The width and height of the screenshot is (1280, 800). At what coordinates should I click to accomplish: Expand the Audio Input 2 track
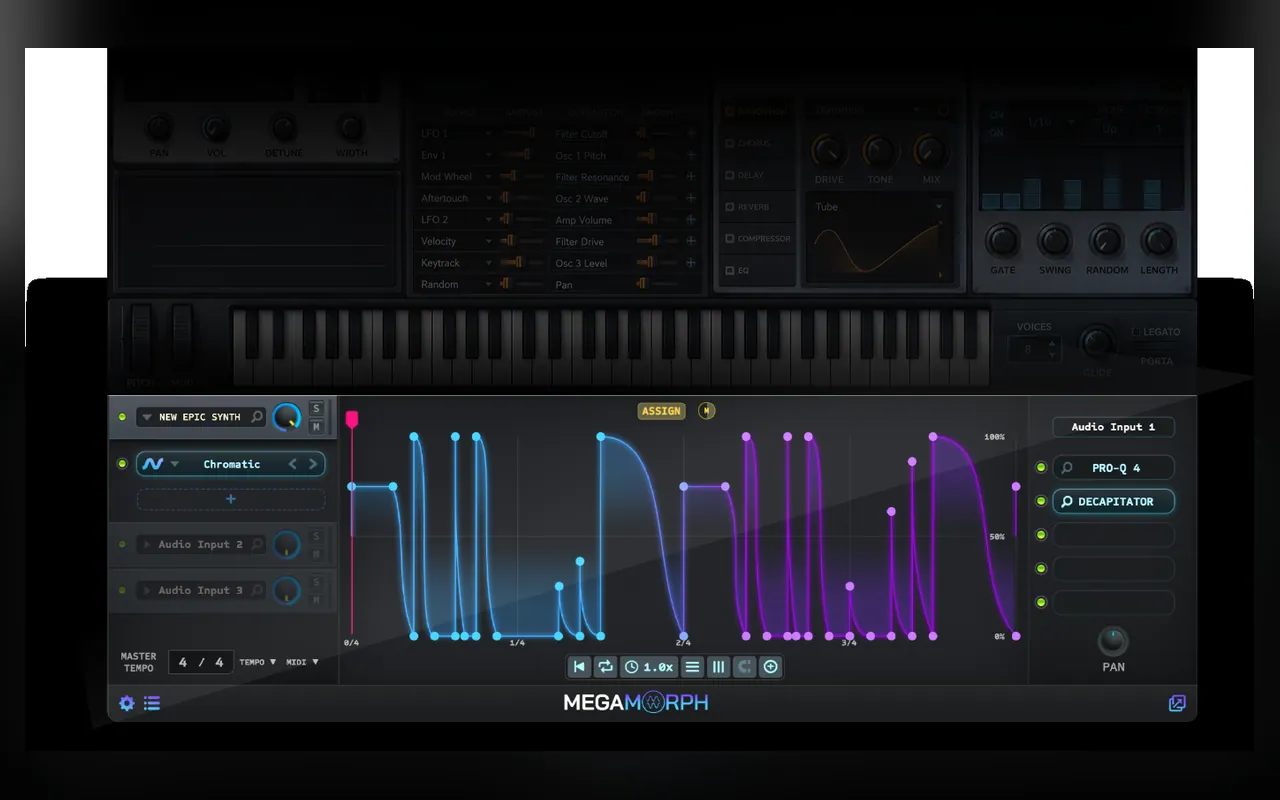tap(147, 544)
